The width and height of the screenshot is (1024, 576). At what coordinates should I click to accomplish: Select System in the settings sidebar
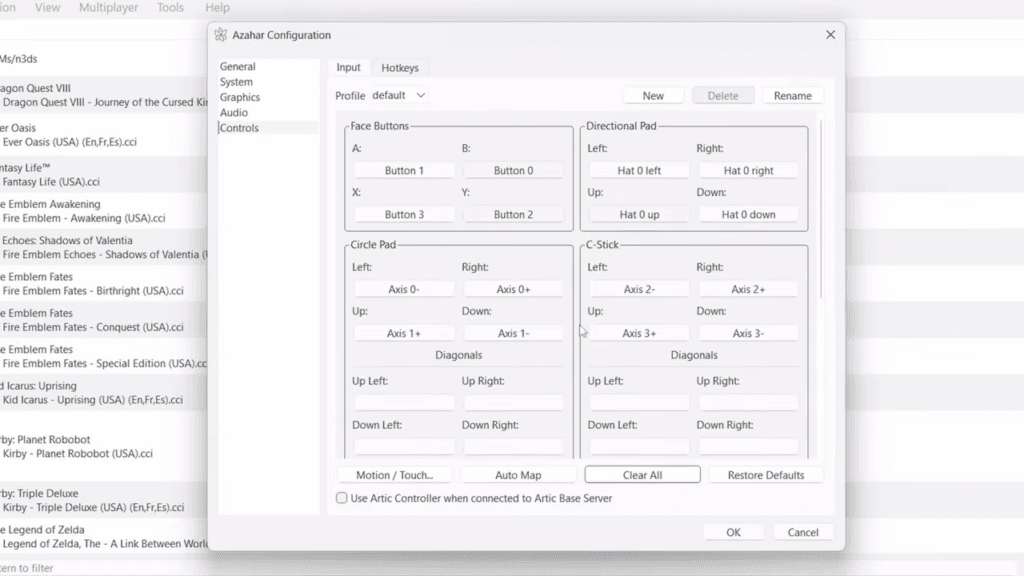coord(236,82)
